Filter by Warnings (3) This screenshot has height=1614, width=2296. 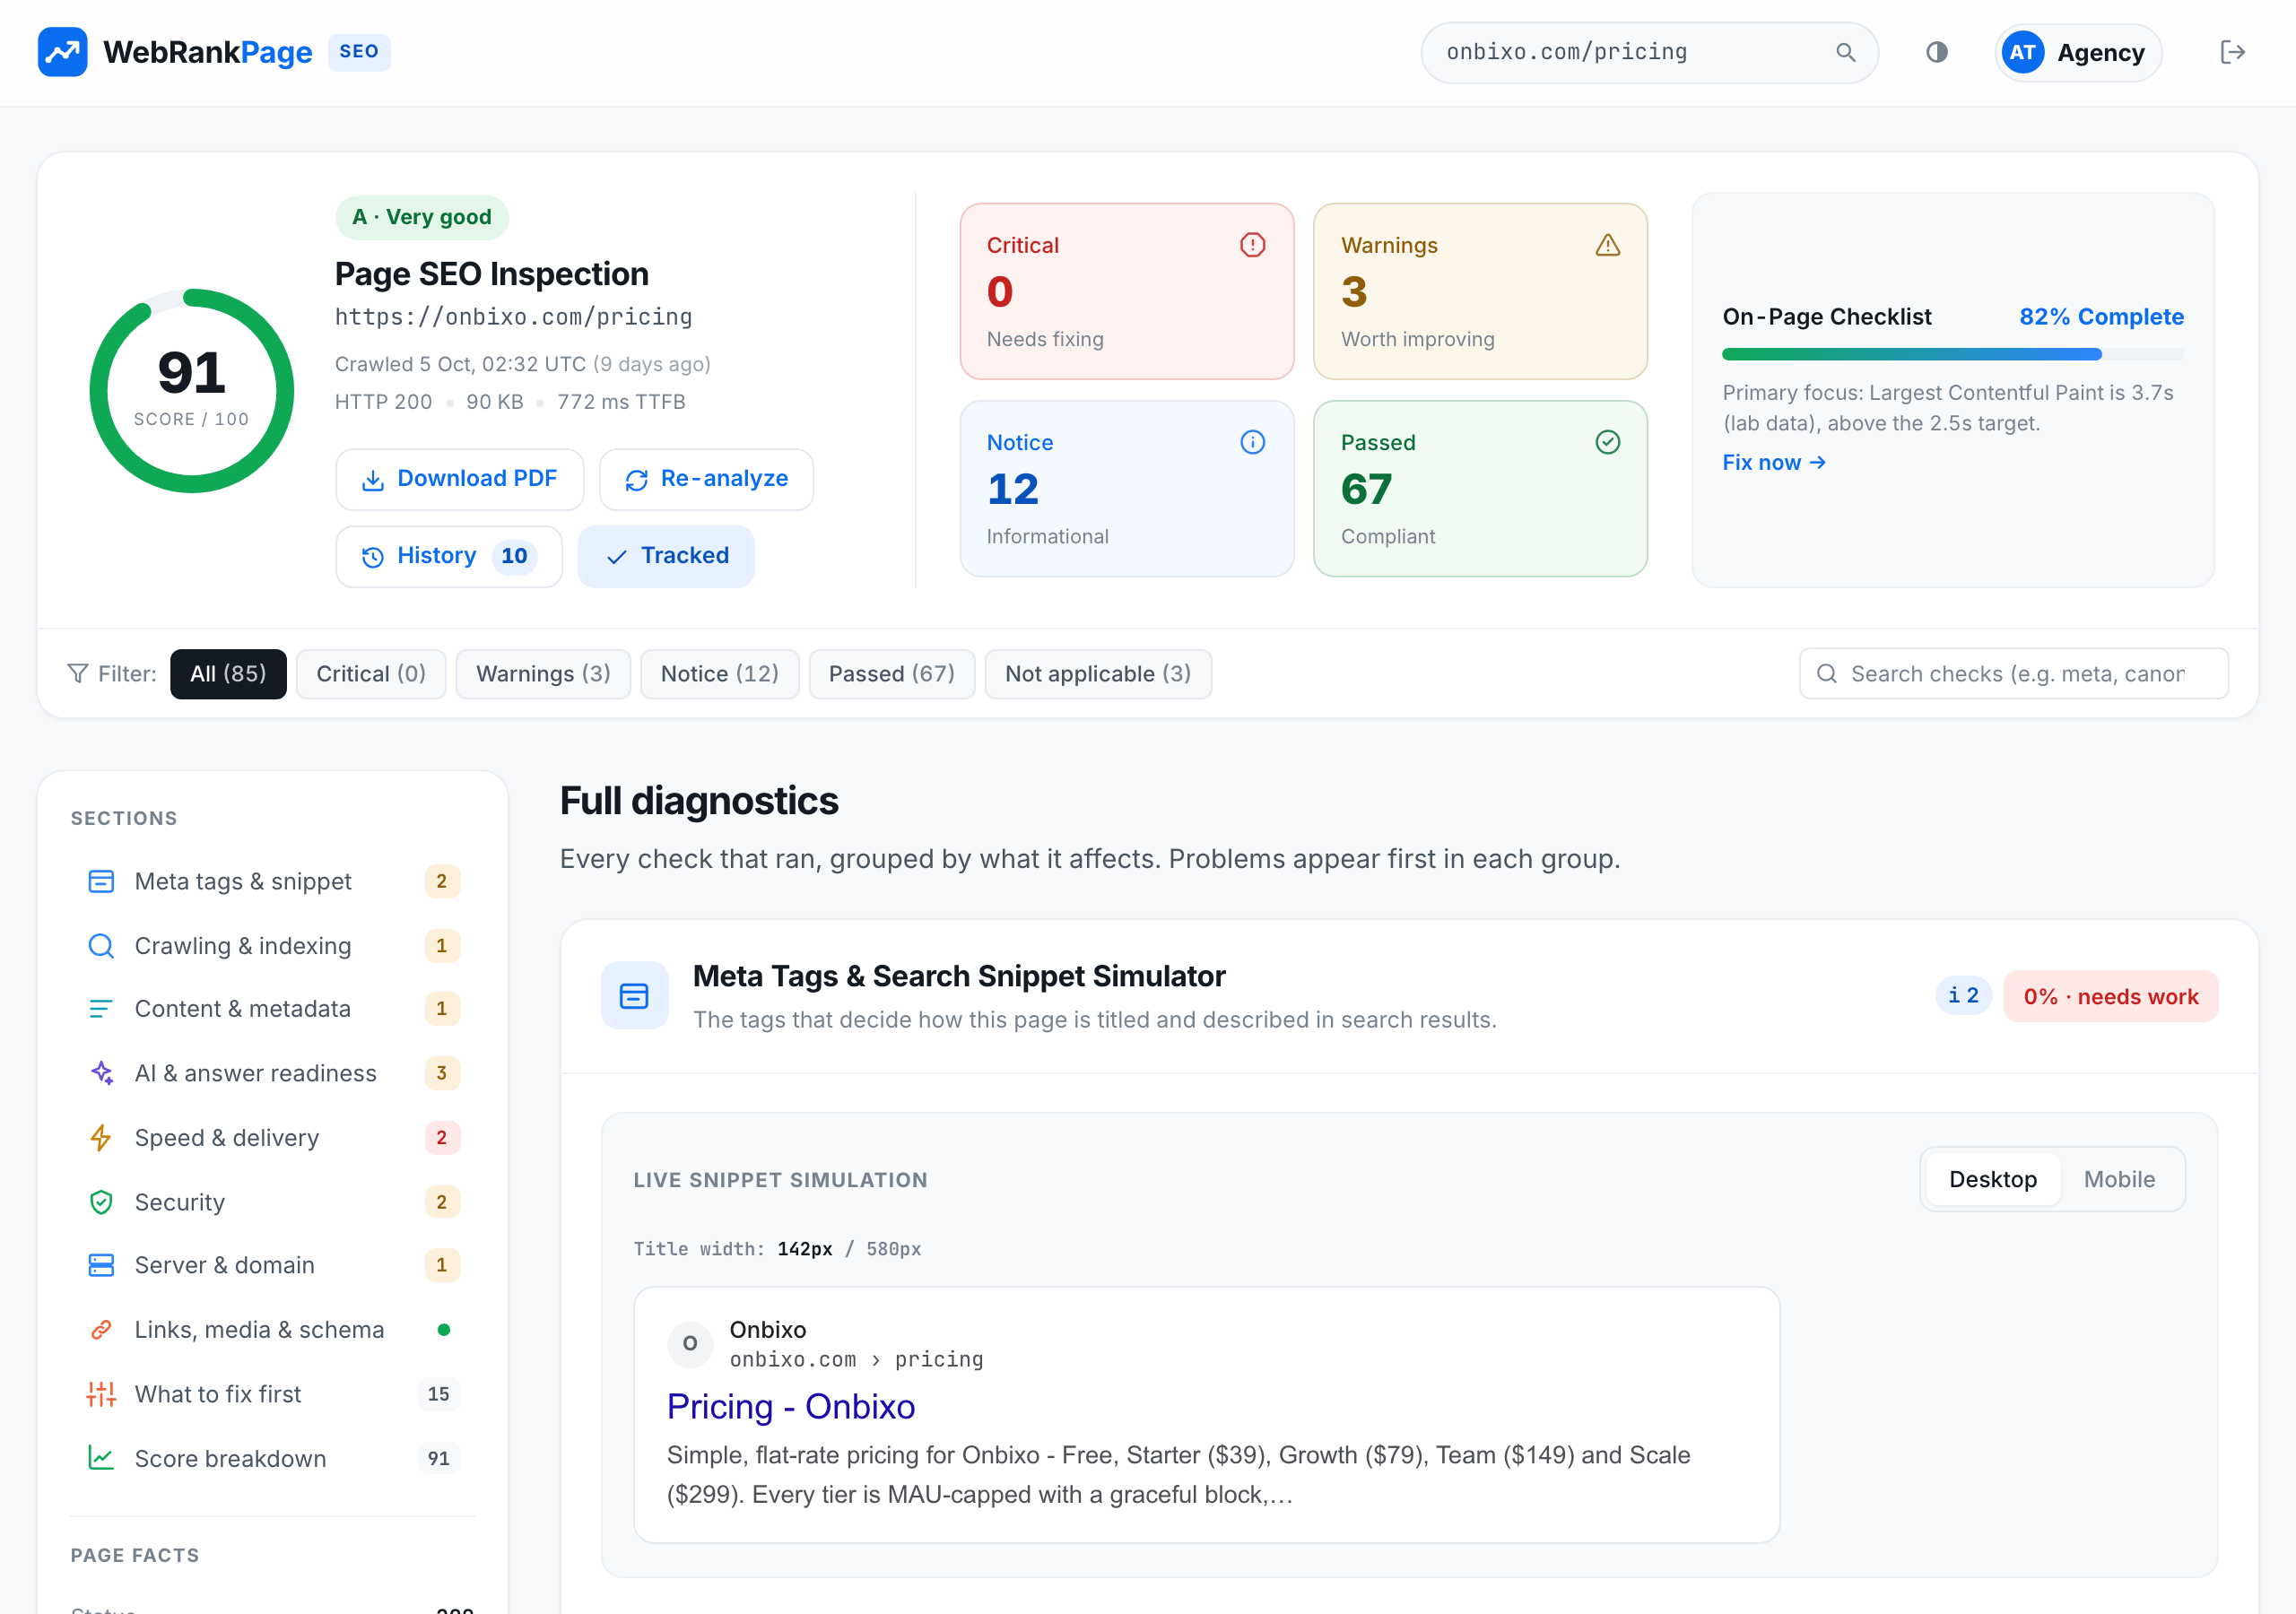click(543, 674)
